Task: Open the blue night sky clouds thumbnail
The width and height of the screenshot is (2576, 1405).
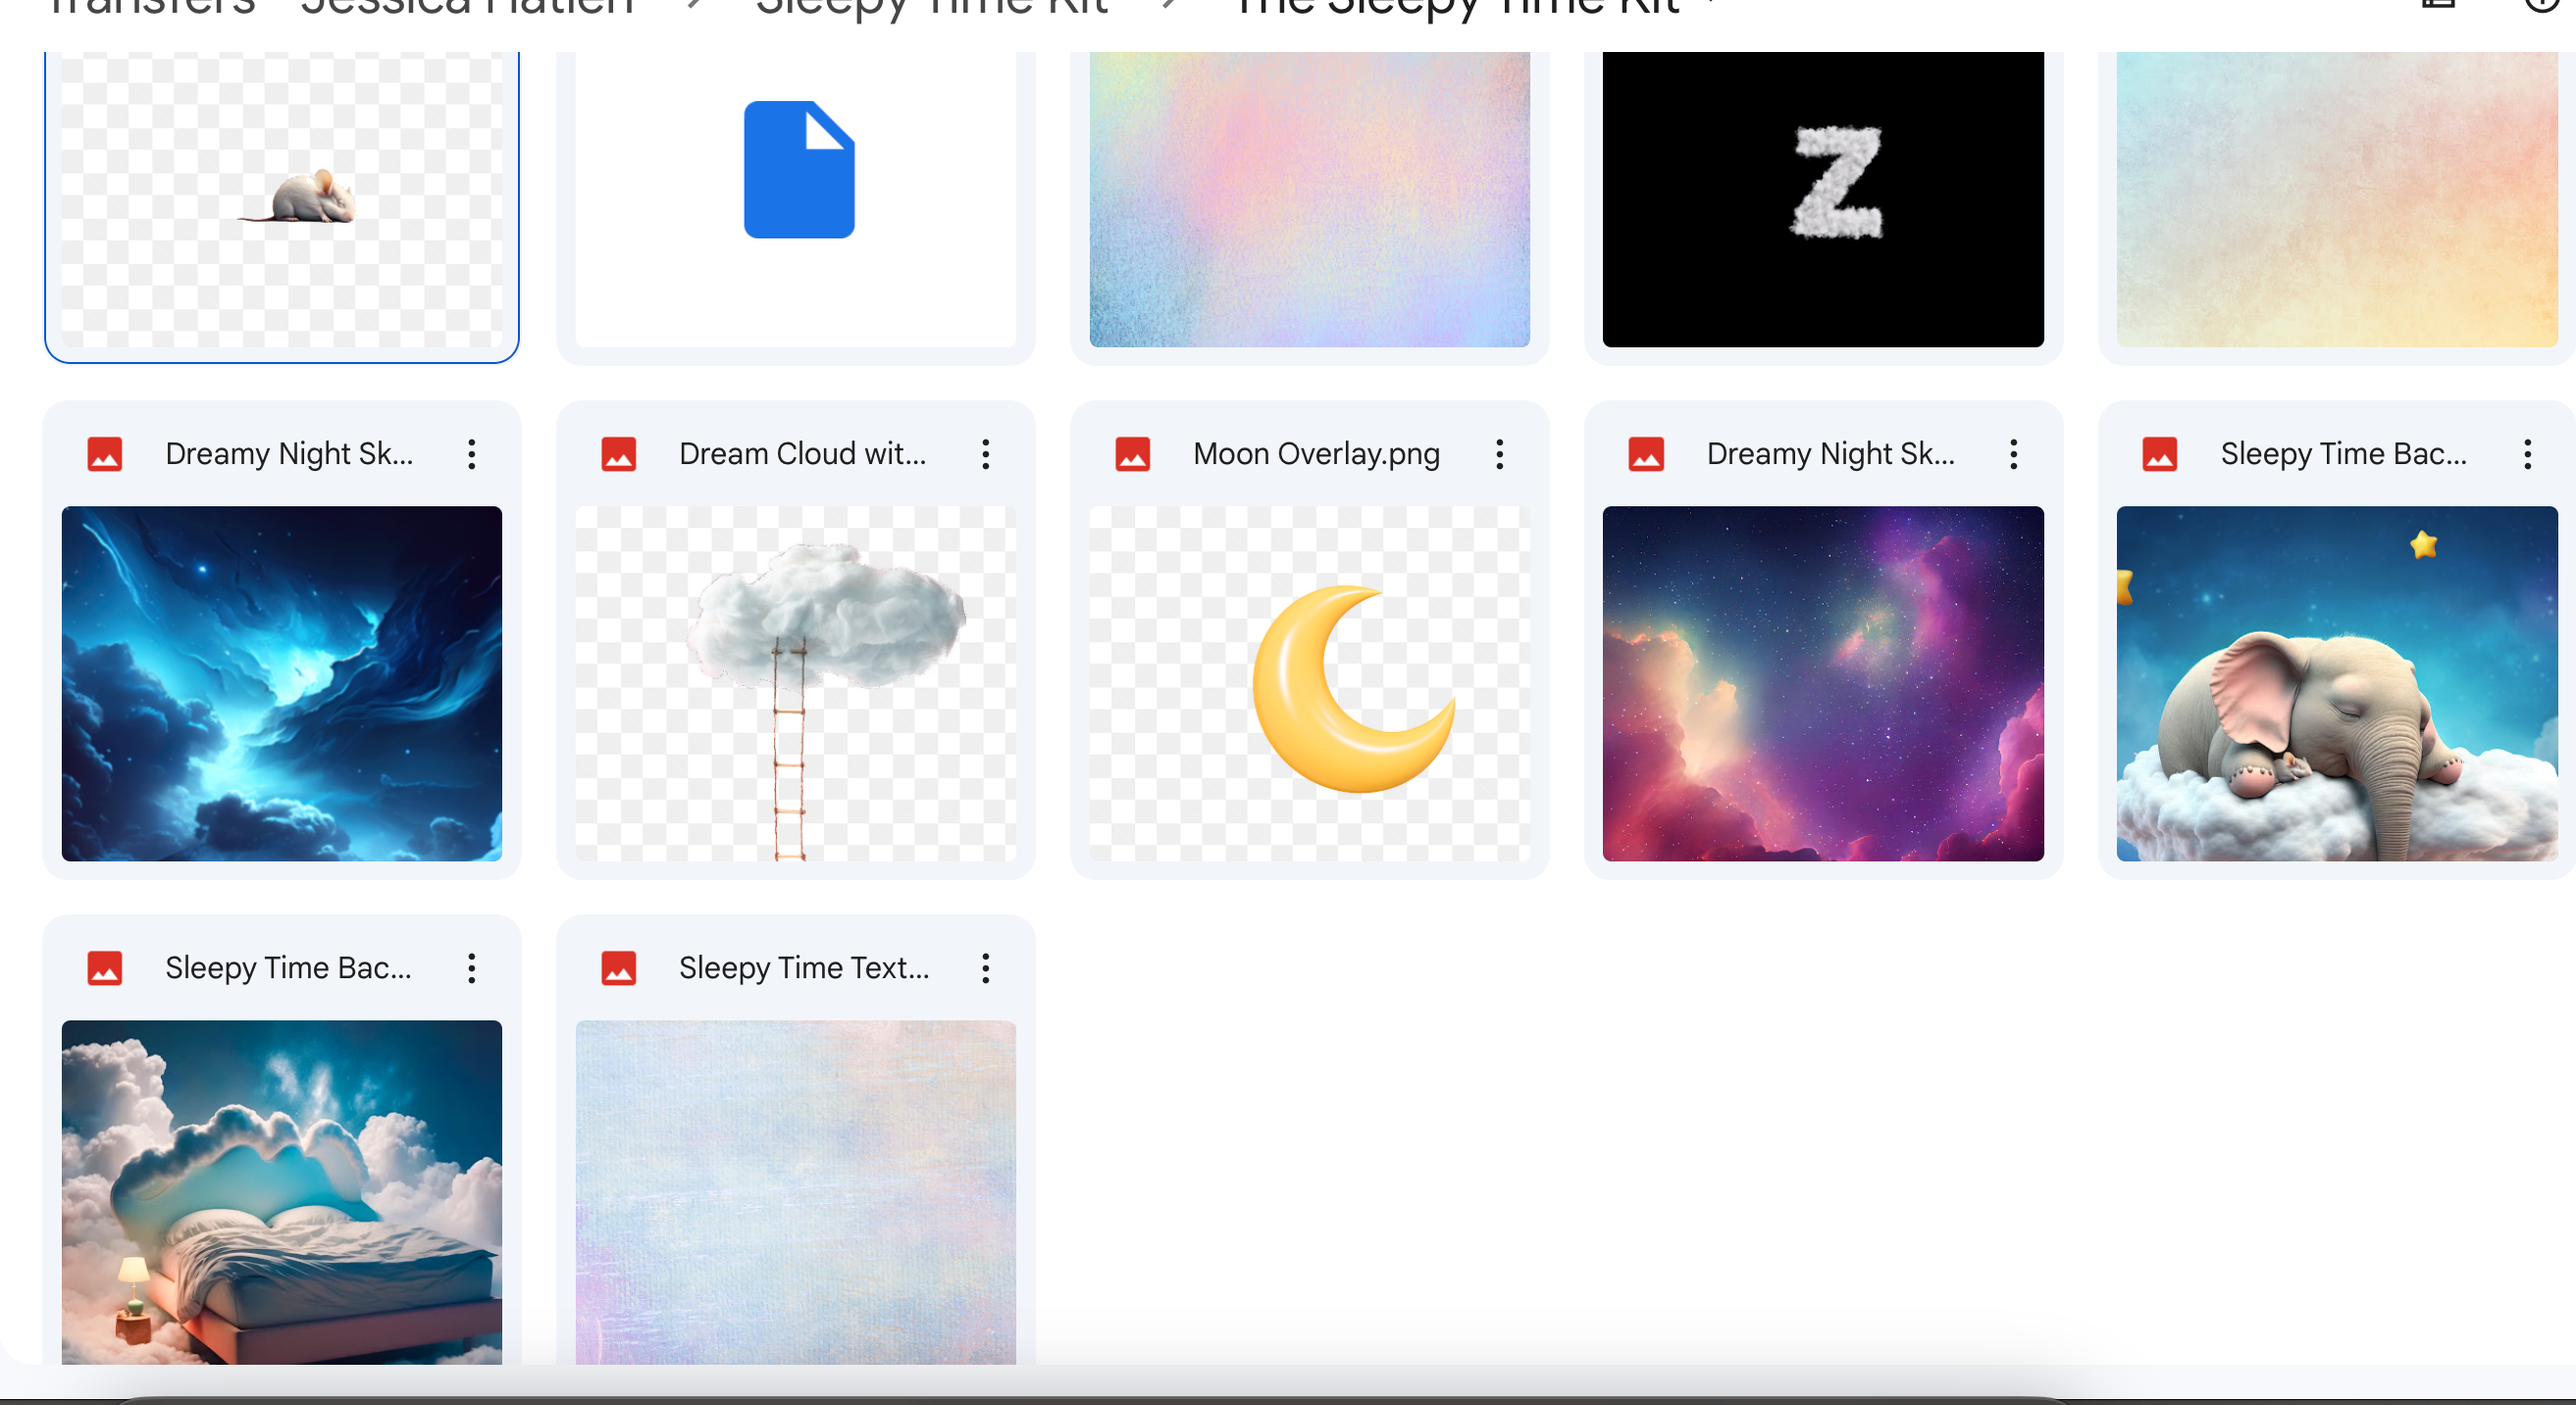Action: 282,684
